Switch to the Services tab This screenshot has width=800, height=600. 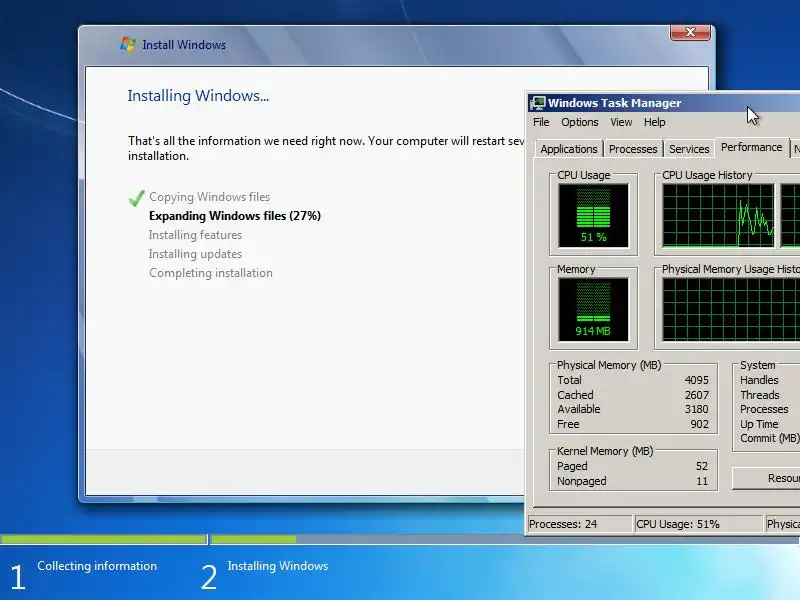click(689, 149)
